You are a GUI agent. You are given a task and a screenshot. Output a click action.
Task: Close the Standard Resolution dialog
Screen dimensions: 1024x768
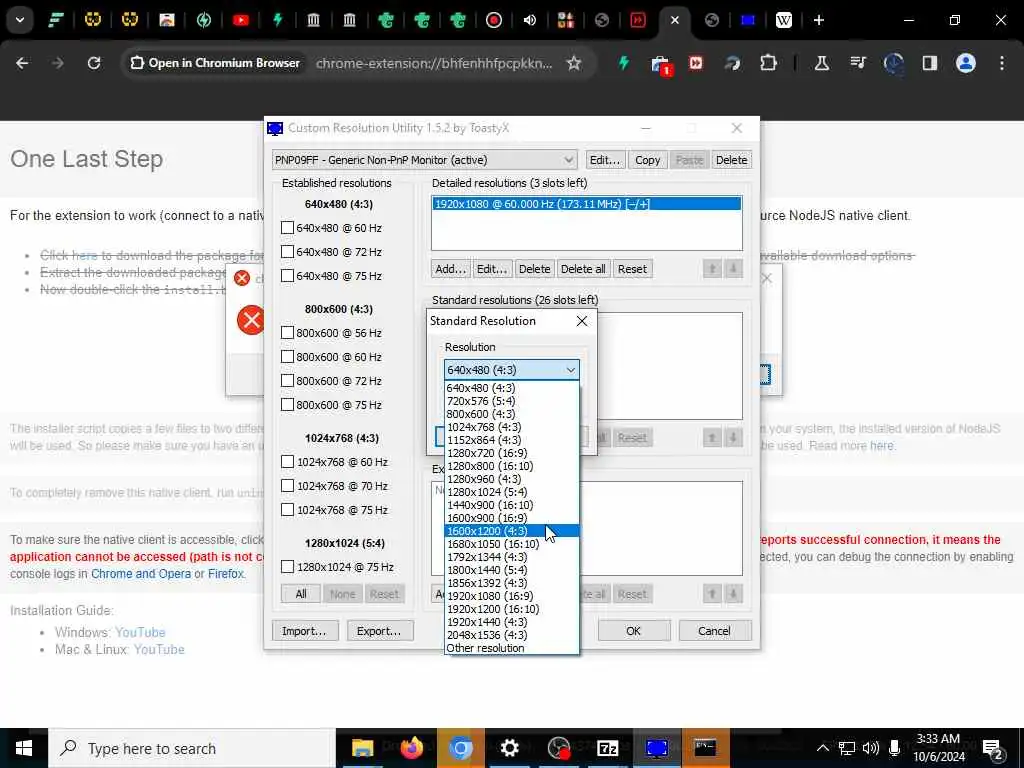click(581, 321)
